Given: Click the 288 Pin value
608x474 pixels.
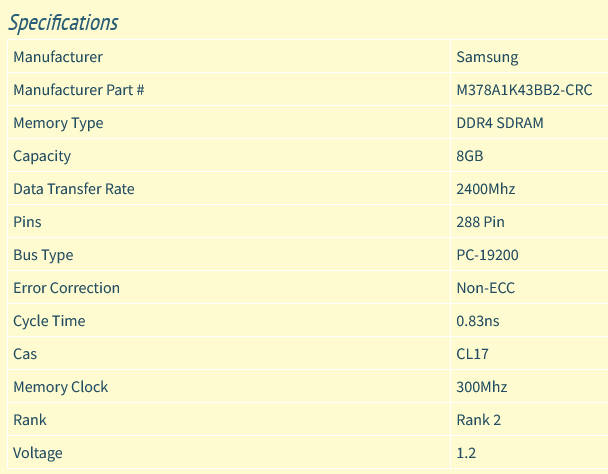Looking at the screenshot, I should 481,222.
